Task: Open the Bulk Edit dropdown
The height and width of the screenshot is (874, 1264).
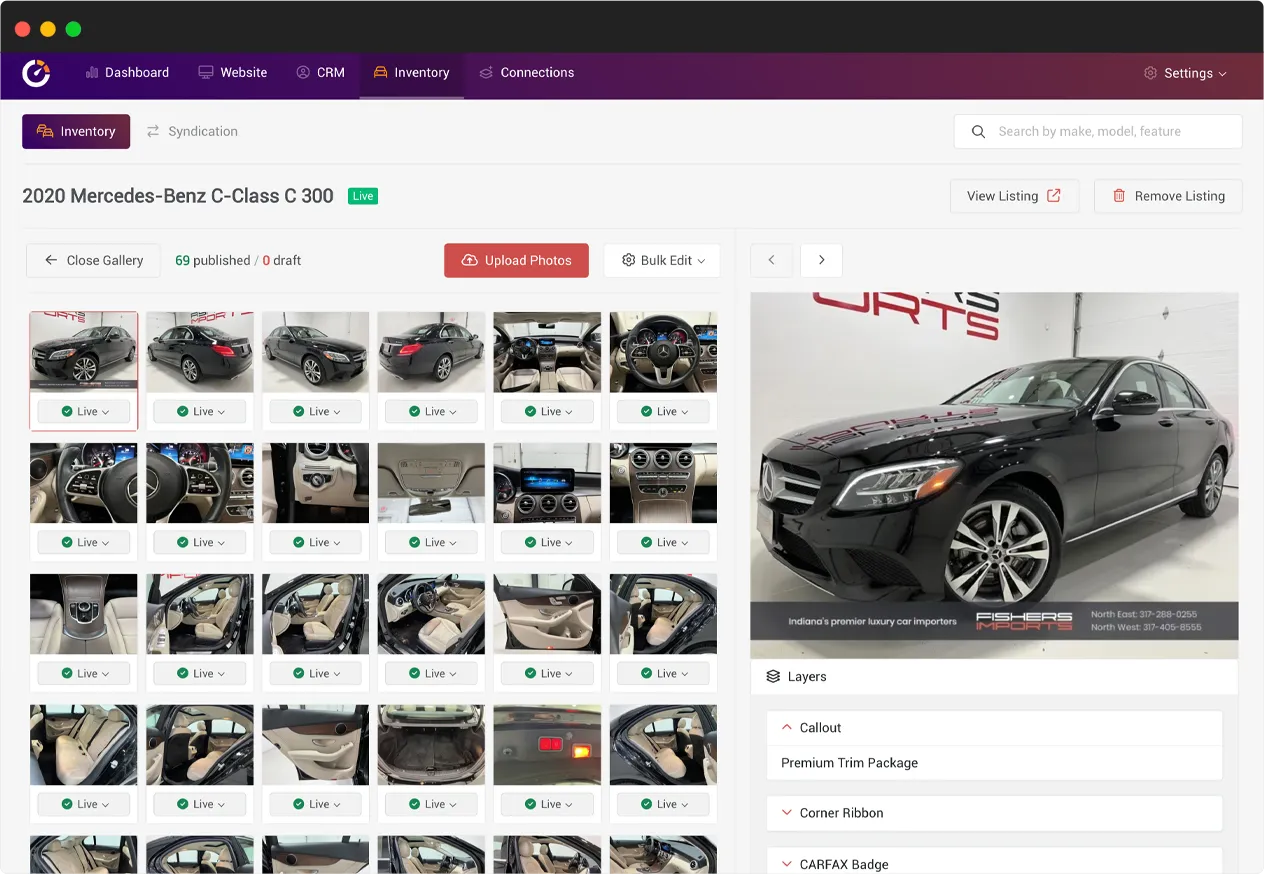Action: tap(662, 260)
